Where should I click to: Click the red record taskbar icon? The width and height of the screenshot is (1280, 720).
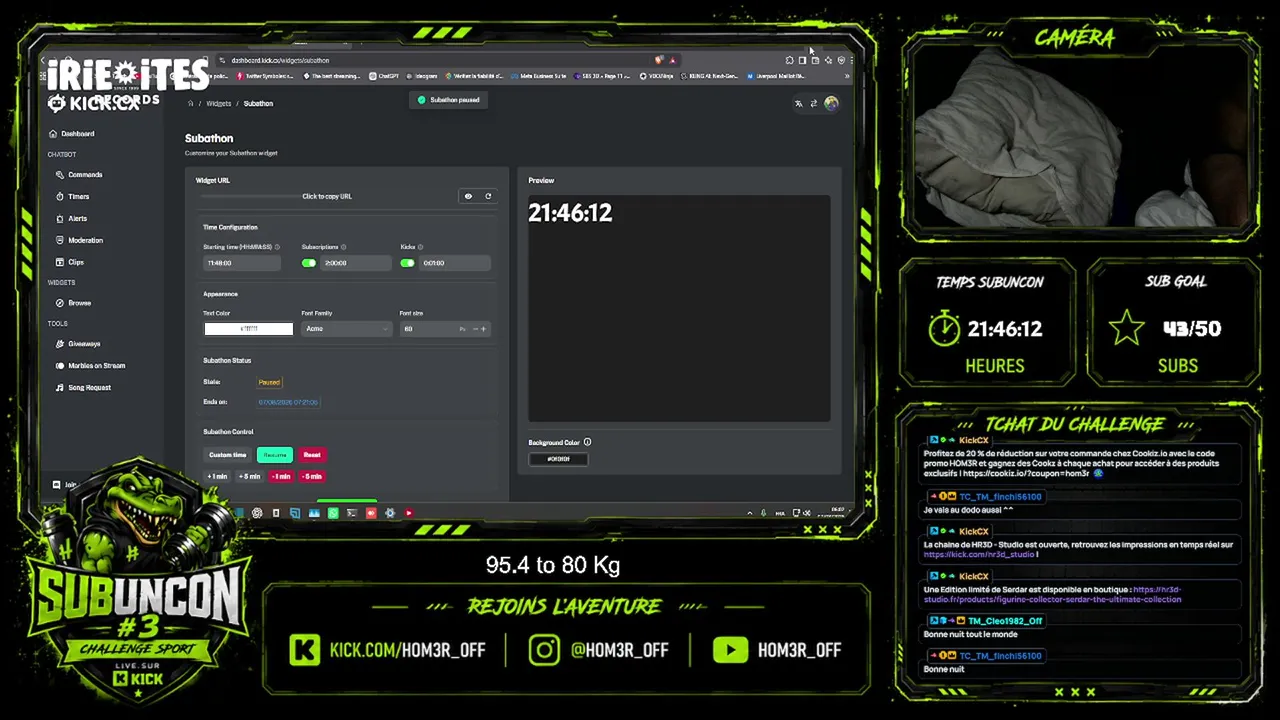(371, 513)
